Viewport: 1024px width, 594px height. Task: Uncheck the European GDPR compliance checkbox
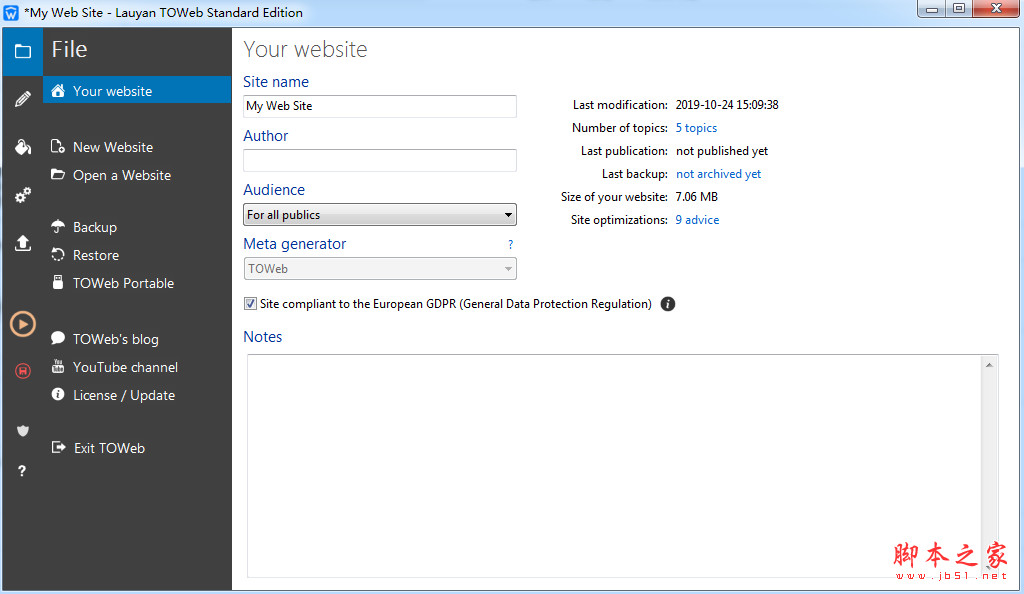[250, 304]
